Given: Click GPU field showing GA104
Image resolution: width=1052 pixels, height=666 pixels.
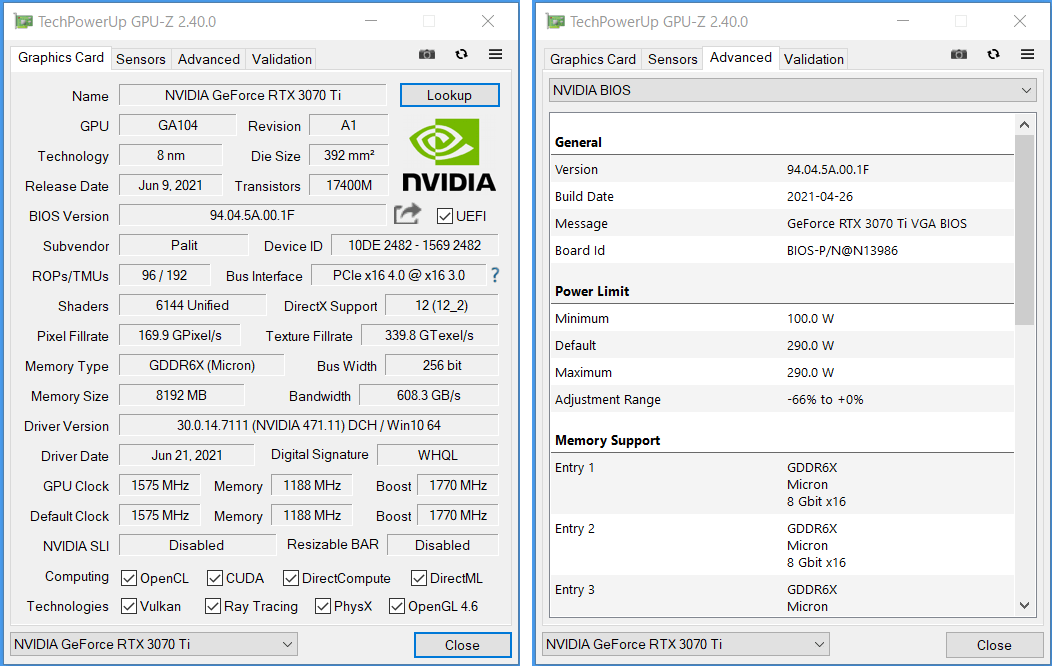Looking at the screenshot, I should tap(178, 125).
